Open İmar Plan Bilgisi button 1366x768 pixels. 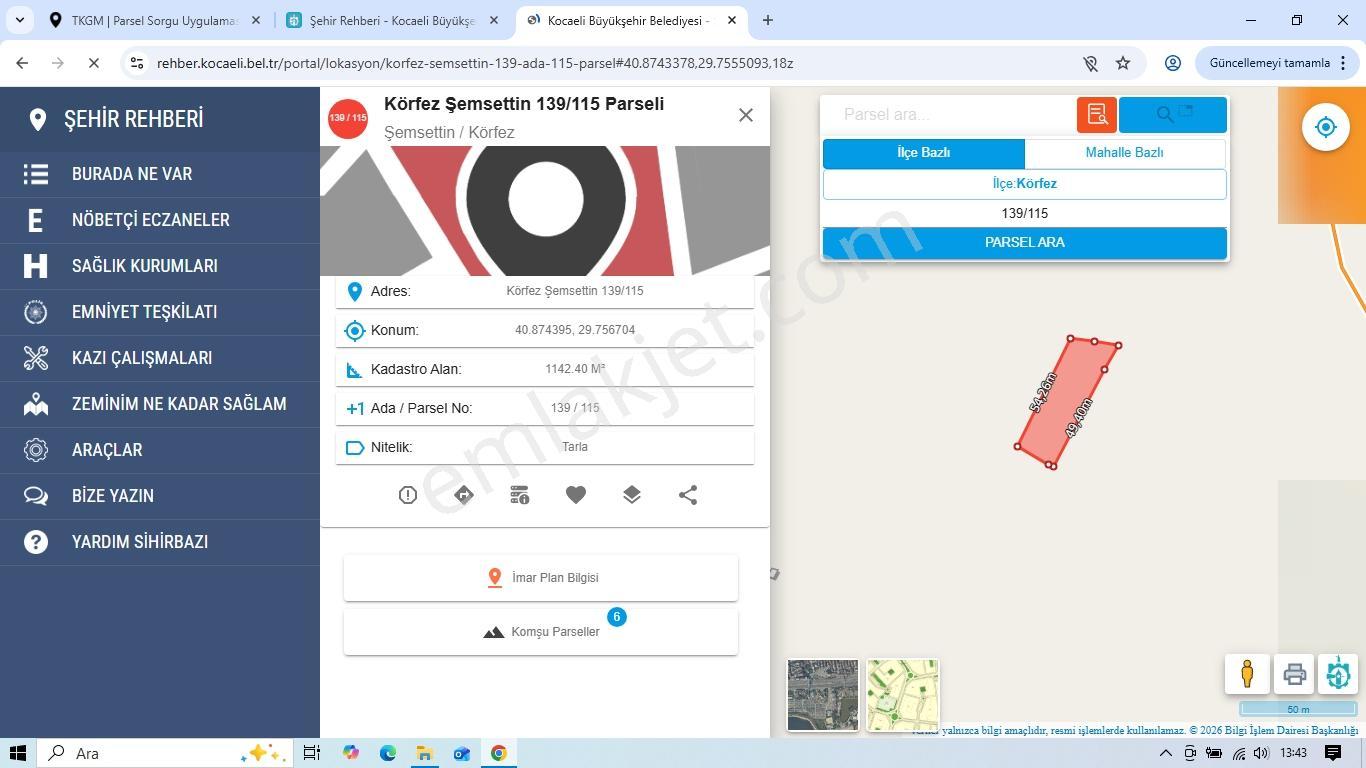pyautogui.click(x=541, y=578)
